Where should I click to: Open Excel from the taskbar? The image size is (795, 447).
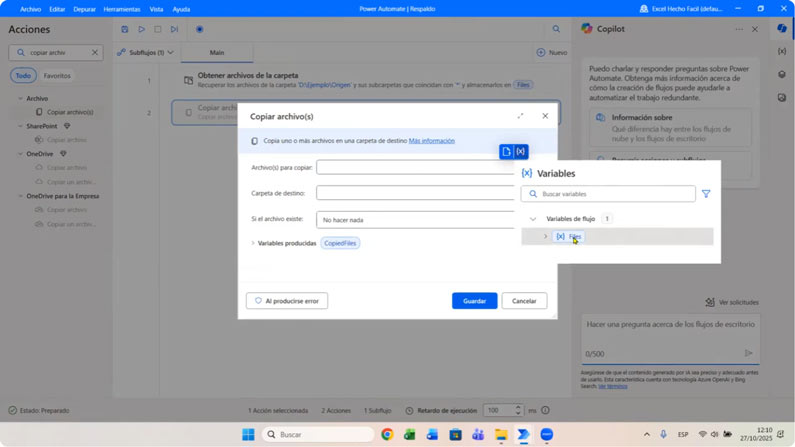410,434
